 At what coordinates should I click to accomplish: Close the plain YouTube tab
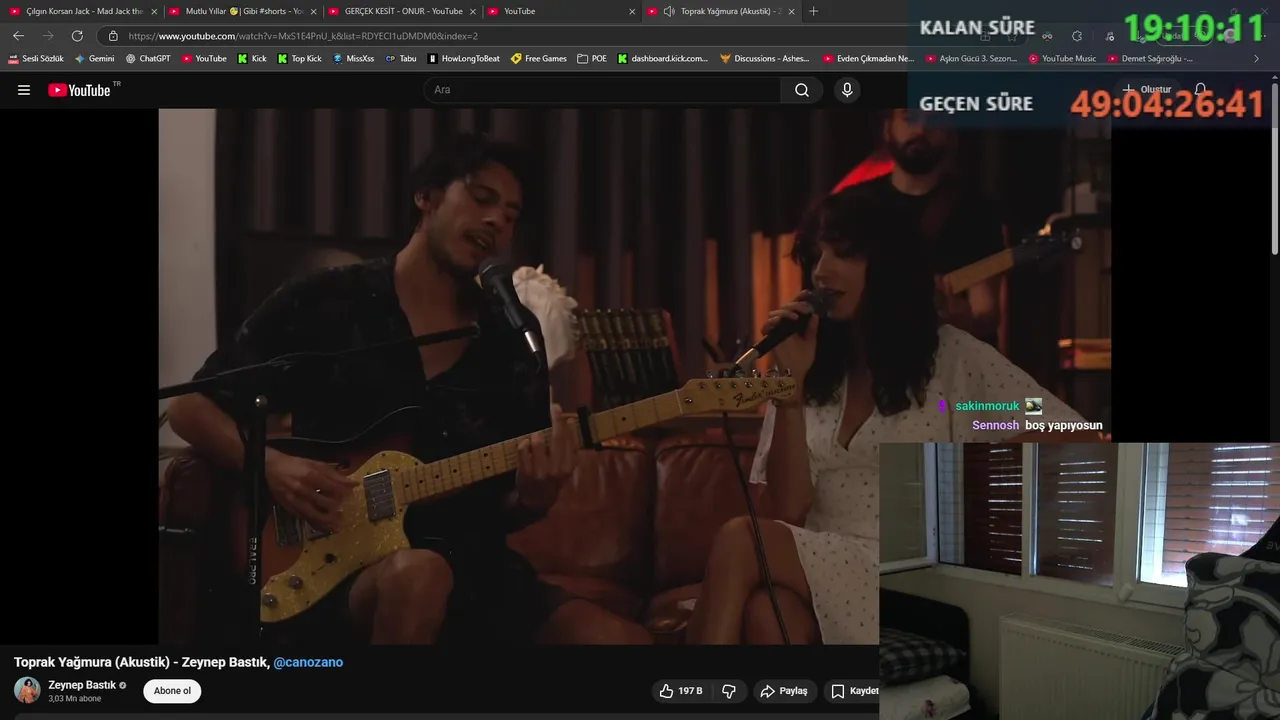632,11
